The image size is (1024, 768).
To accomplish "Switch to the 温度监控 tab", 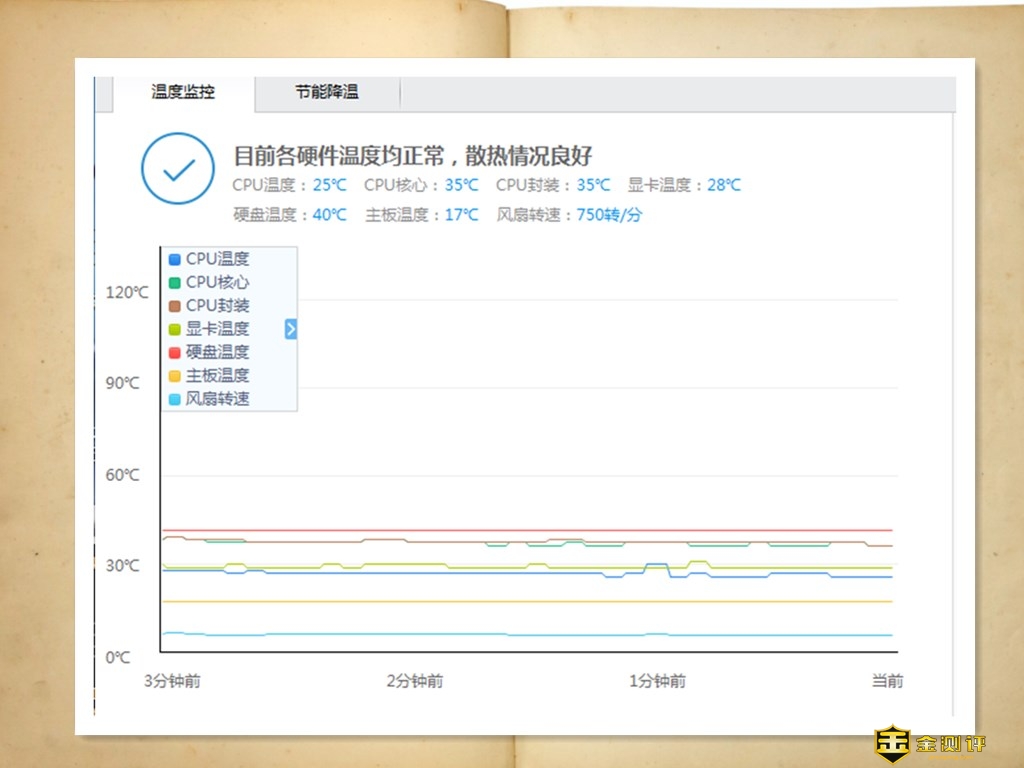I will (183, 92).
